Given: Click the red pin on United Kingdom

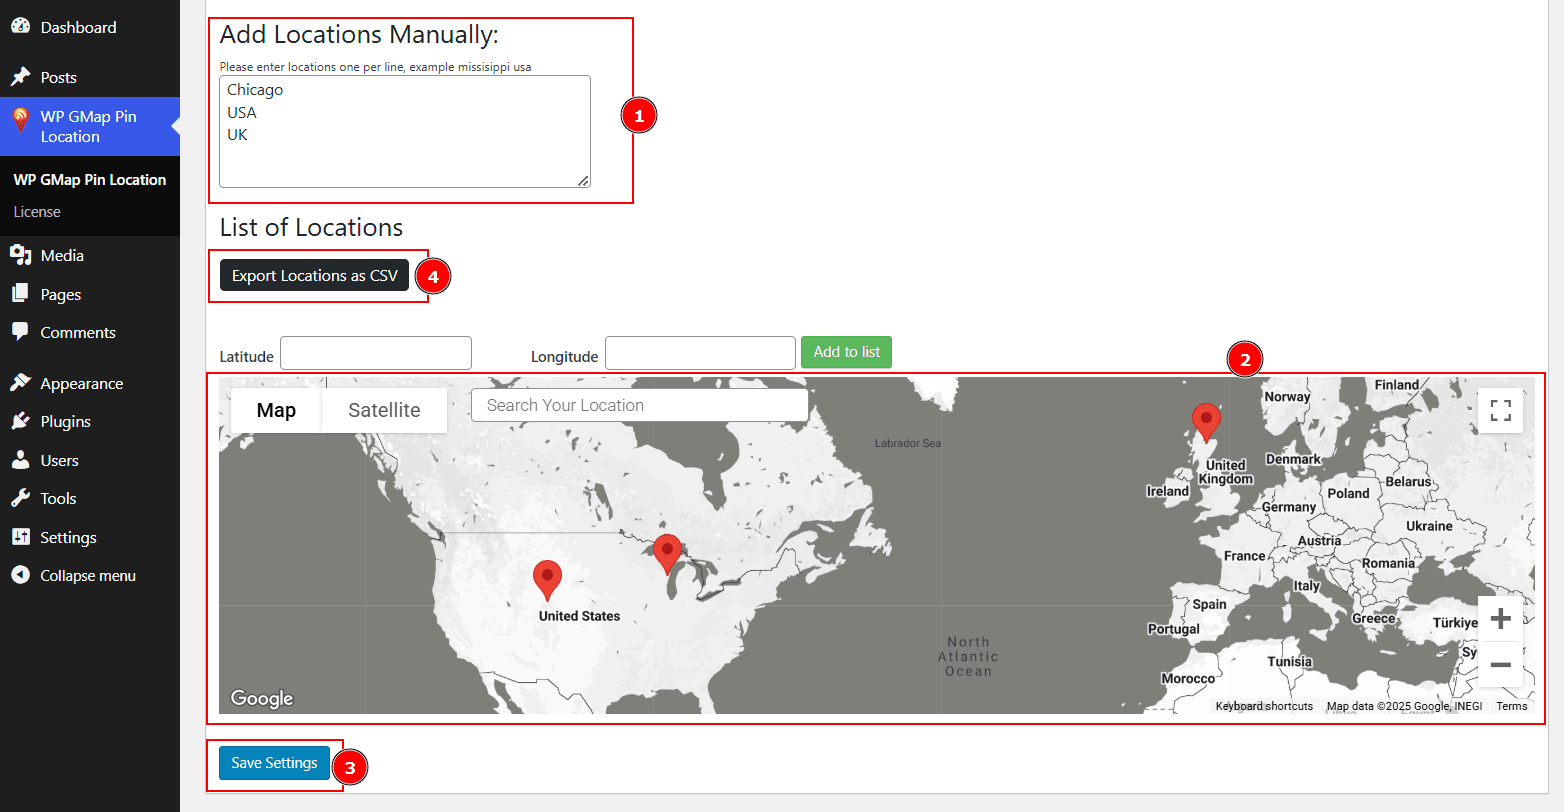Looking at the screenshot, I should pos(1207,423).
